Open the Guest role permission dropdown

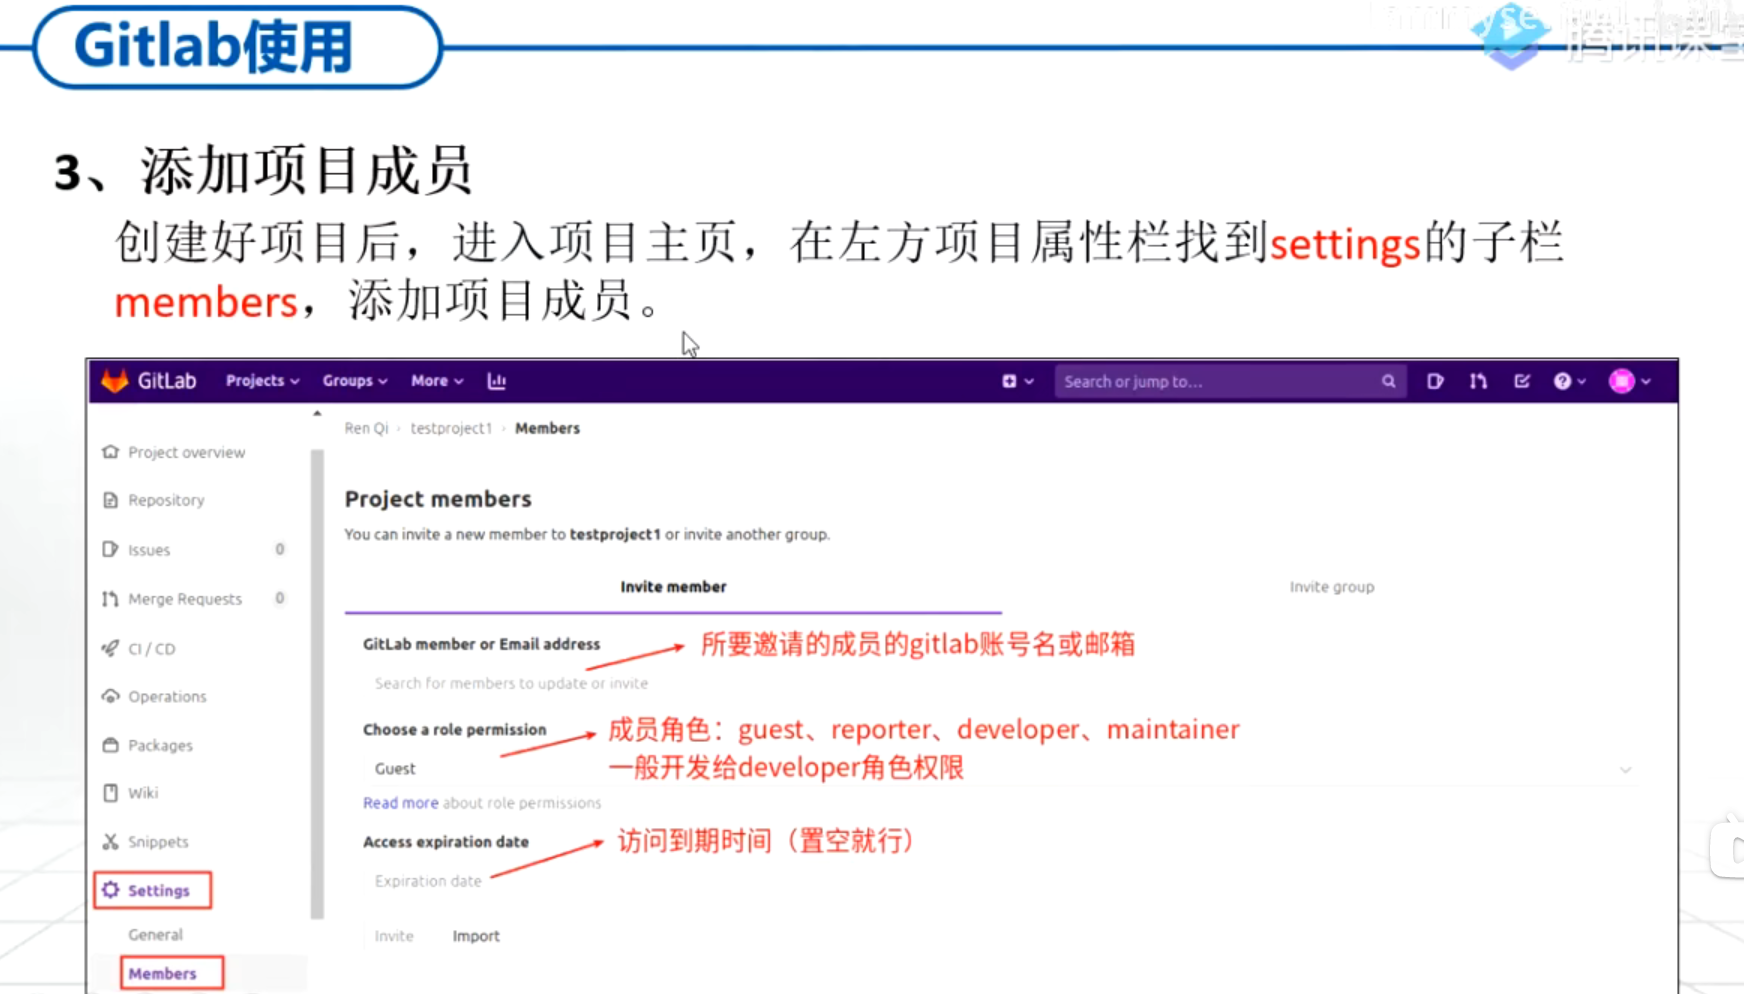coord(1000,769)
